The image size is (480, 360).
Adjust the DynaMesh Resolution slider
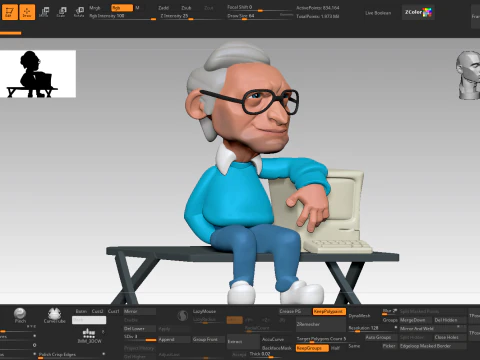[373, 328]
